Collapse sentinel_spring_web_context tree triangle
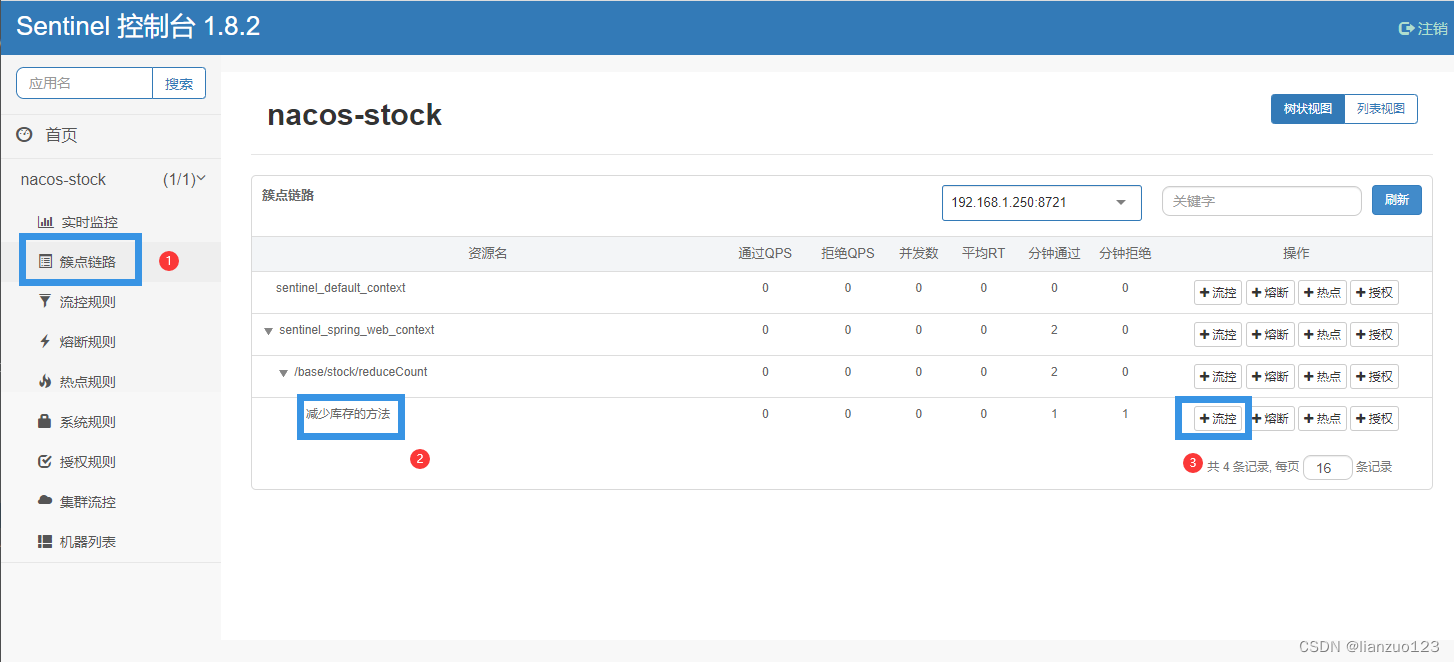 [x=268, y=331]
